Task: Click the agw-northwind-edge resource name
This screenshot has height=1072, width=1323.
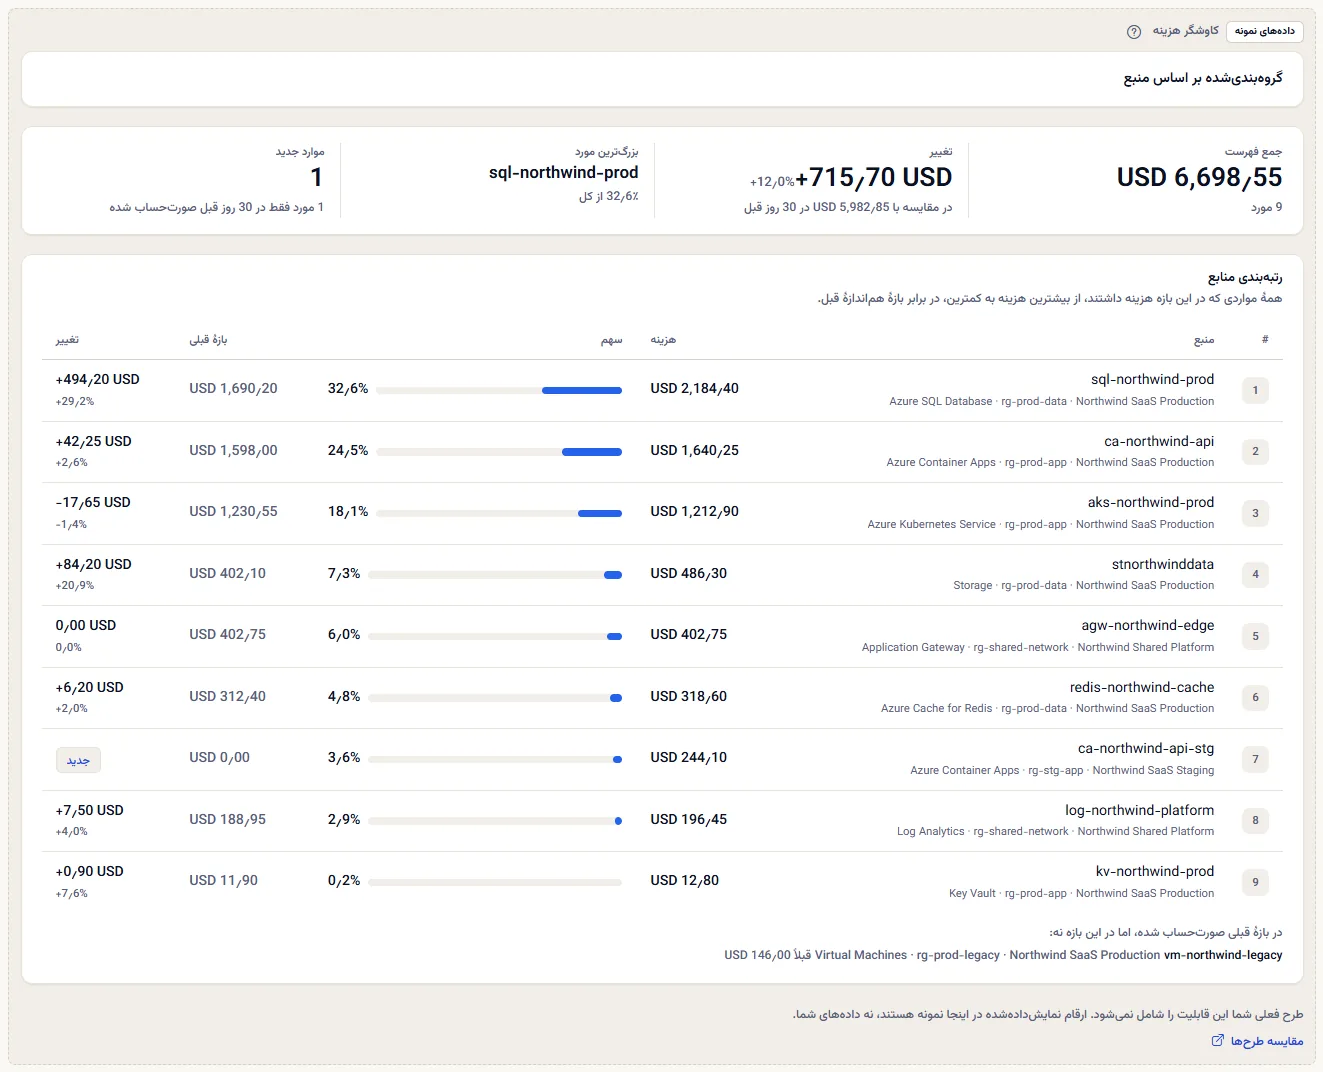Action: click(x=1148, y=626)
